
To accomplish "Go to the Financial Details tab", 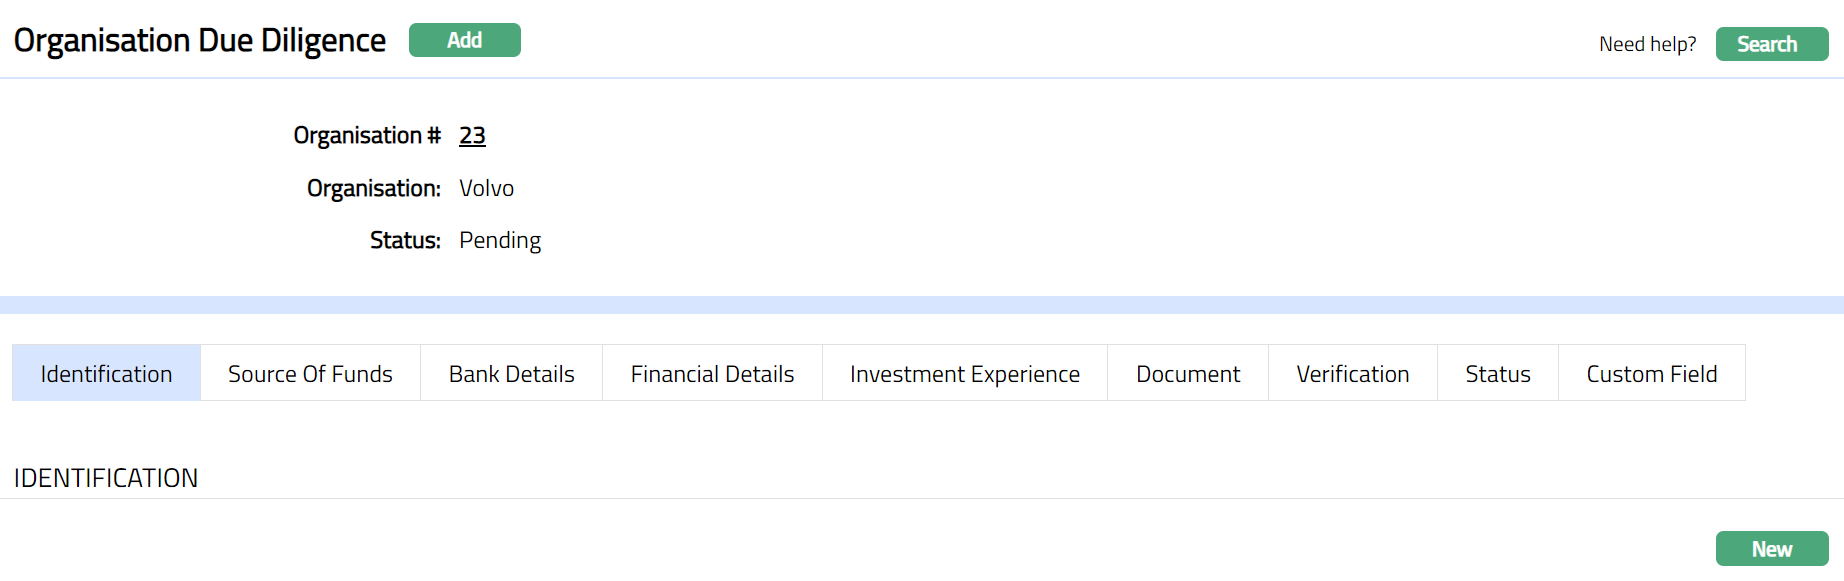I will click(712, 373).
